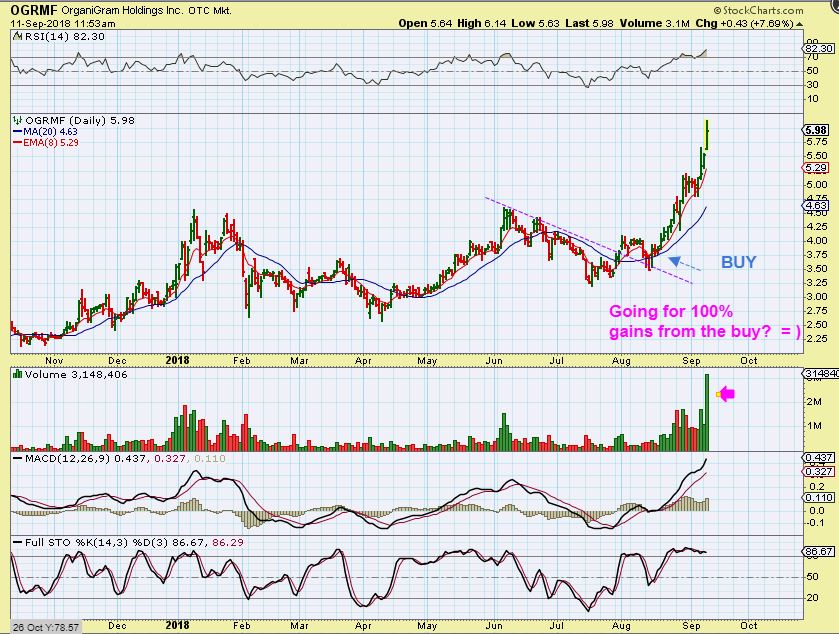Click the 5.29 EMA price tag on axis
Viewport: 839px width, 634px height.
[x=816, y=167]
